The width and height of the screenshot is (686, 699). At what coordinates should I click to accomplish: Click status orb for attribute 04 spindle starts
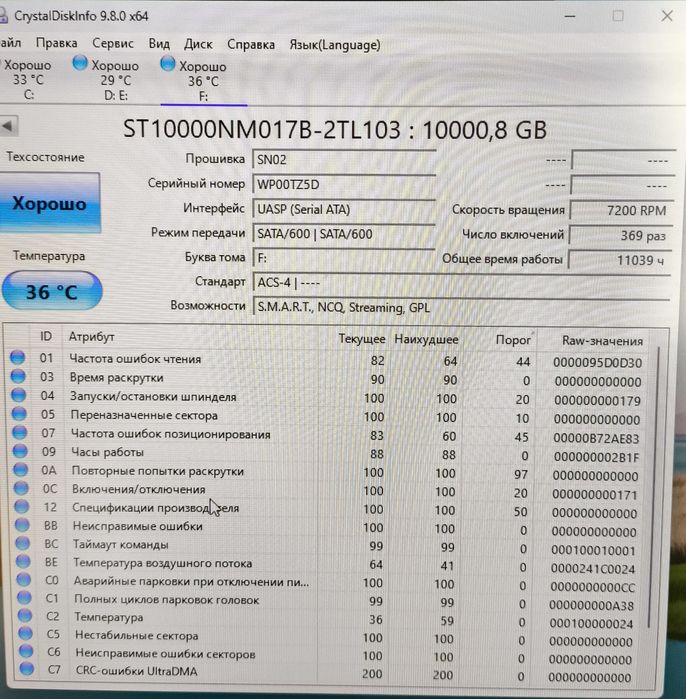[19, 395]
